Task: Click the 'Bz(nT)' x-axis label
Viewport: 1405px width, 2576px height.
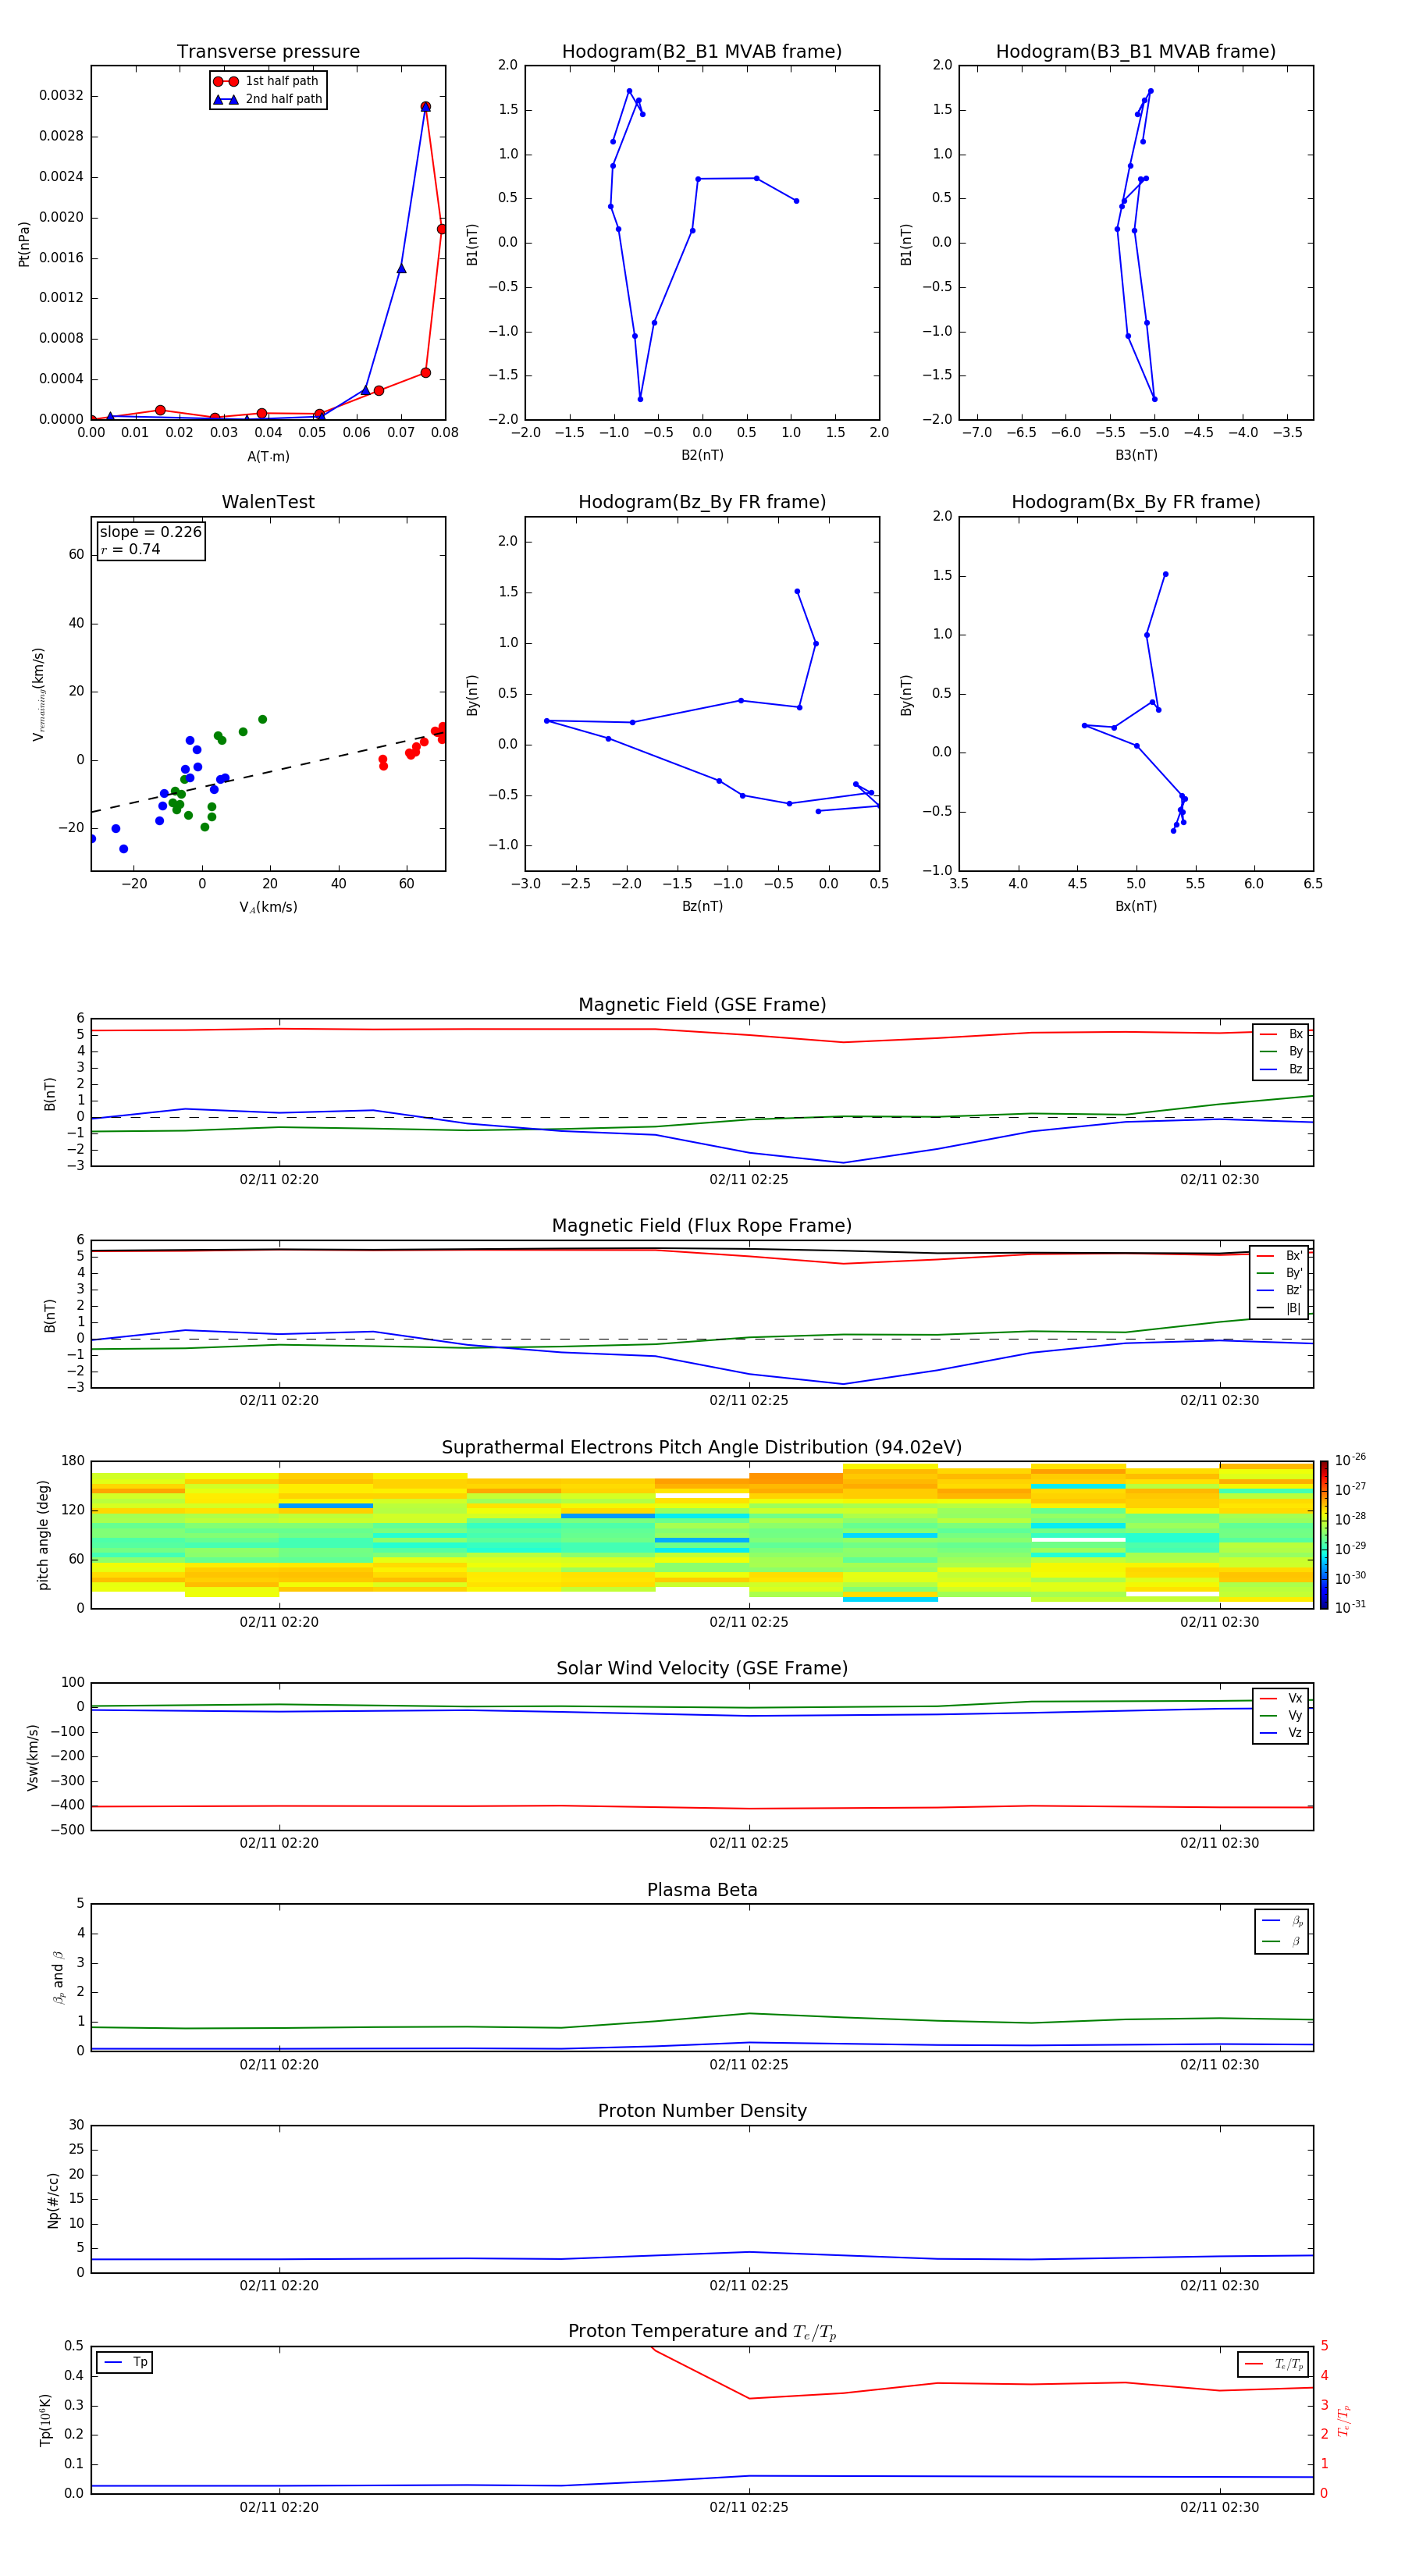Action: (702, 906)
